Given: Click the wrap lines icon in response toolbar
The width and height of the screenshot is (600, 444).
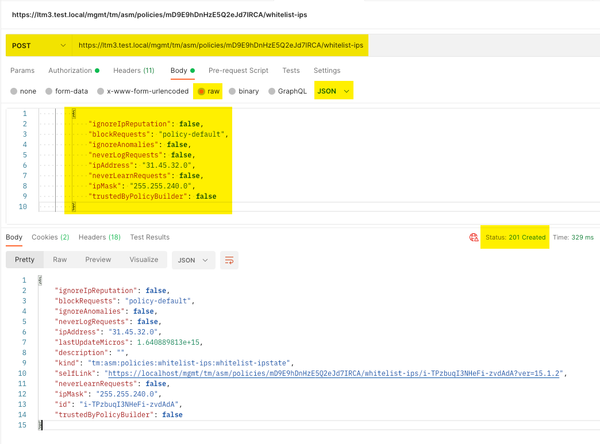Looking at the screenshot, I should tap(229, 260).
